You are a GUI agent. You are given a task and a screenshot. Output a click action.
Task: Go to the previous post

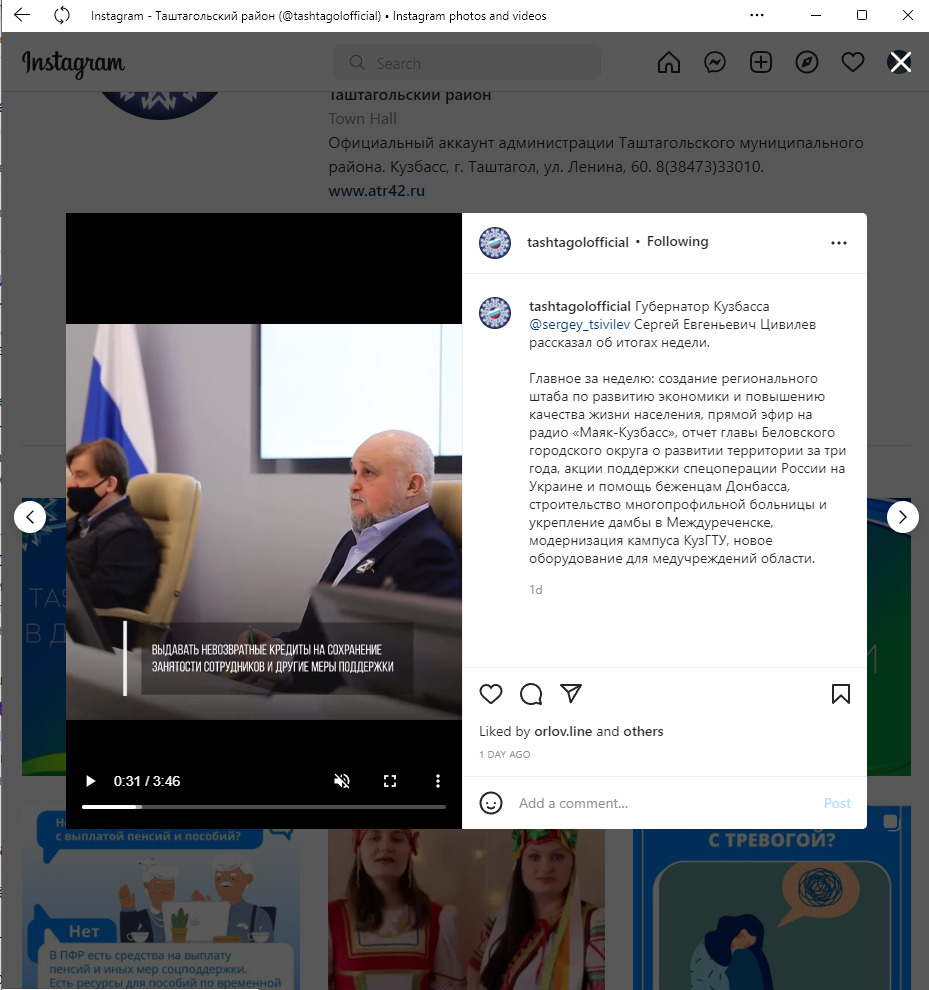point(30,517)
